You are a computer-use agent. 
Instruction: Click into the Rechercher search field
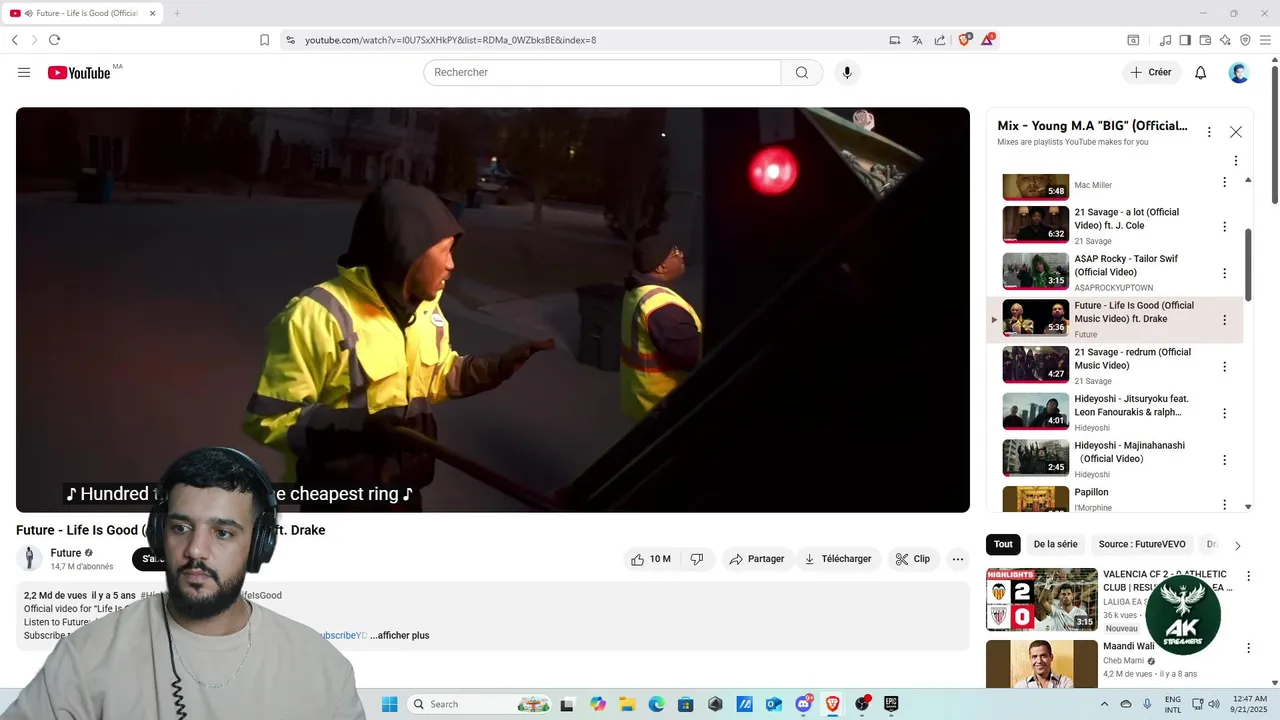tap(602, 73)
